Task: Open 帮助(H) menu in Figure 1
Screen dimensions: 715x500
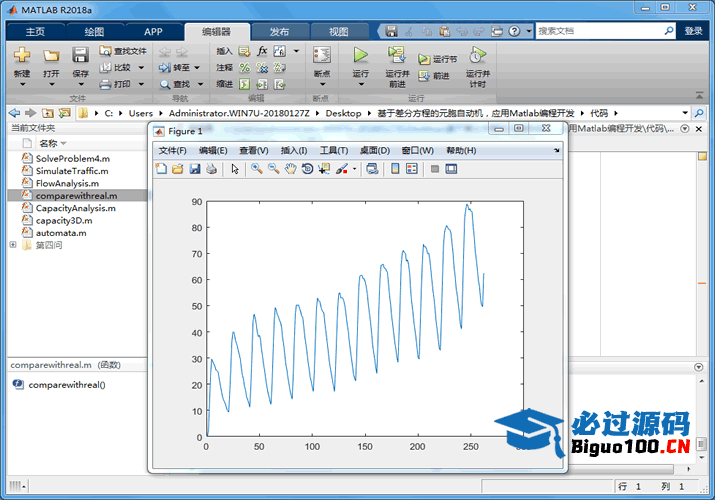Action: click(x=461, y=150)
